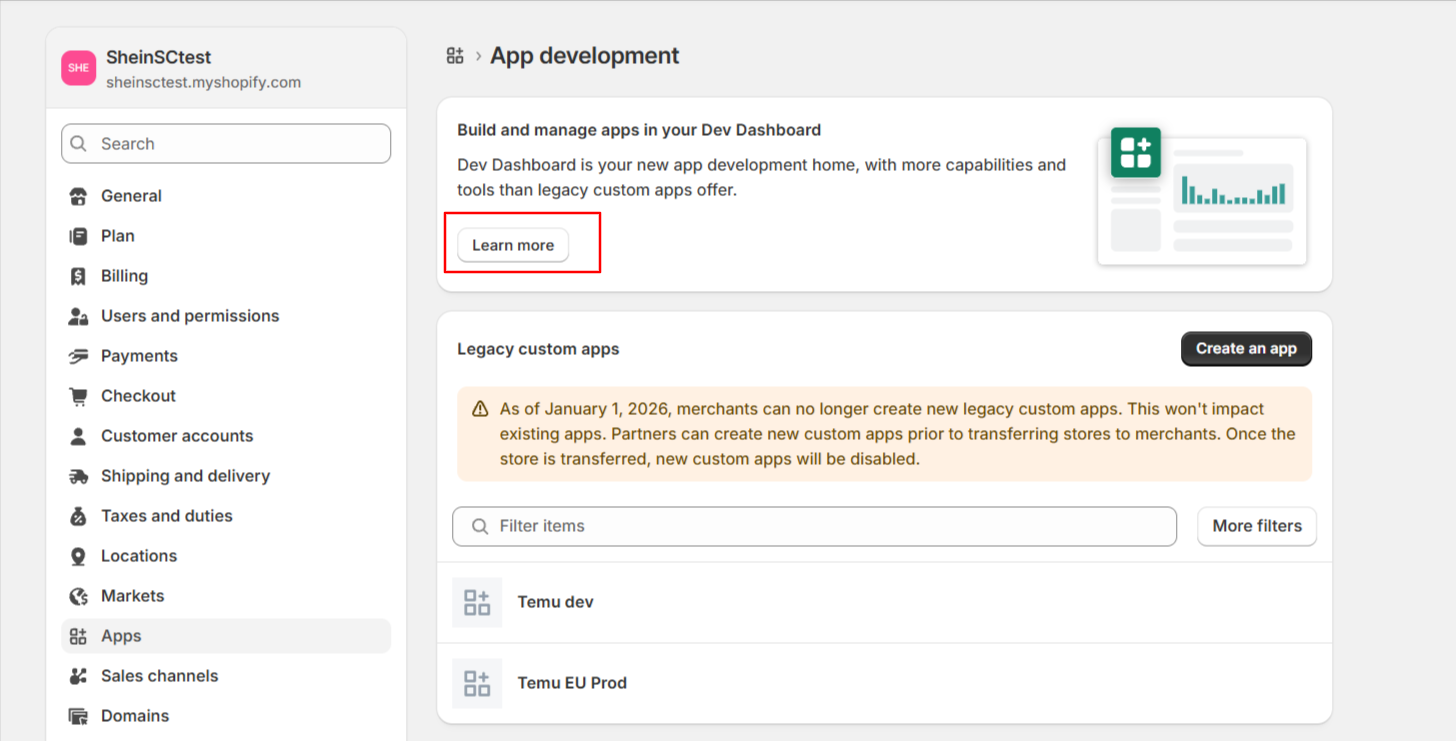Open the More filters options
The image size is (1456, 741).
click(1256, 526)
